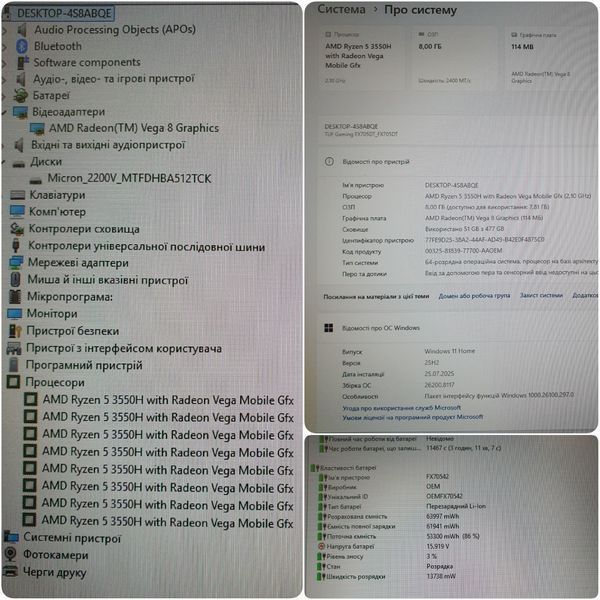The height and width of the screenshot is (600, 600).
Task: Click the USB icon for Контролери універсальної послідовної шини
Action: click(16, 245)
